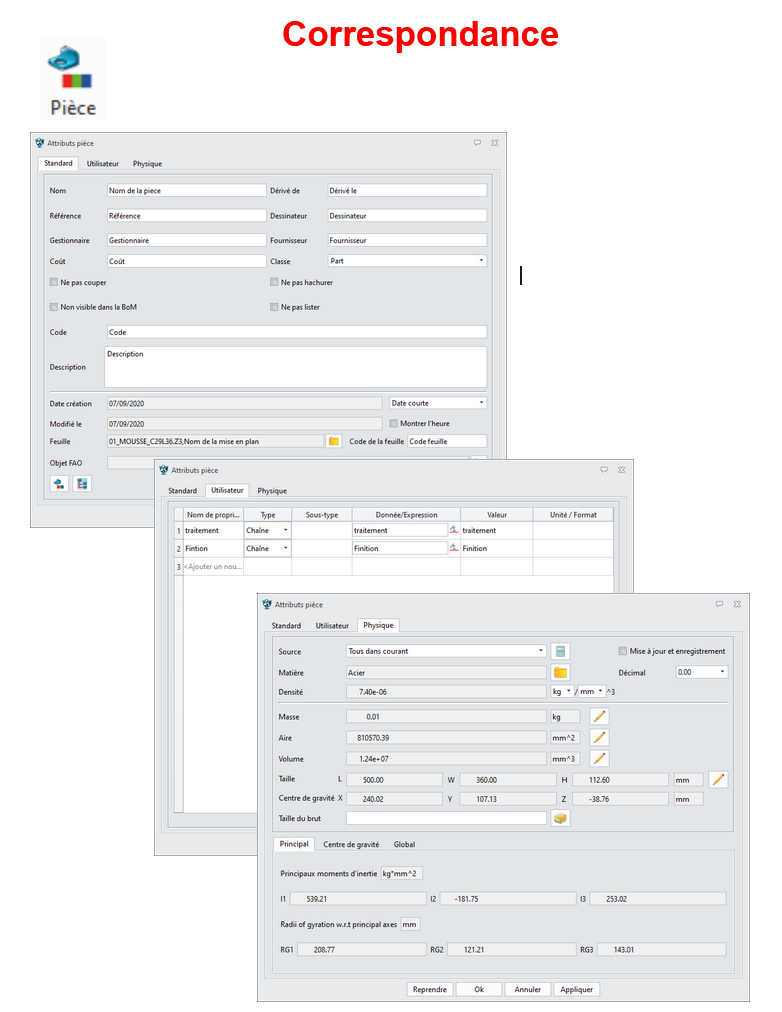Screen dimensions: 782x1012
Task: Click the Référence input field
Action: 186,216
